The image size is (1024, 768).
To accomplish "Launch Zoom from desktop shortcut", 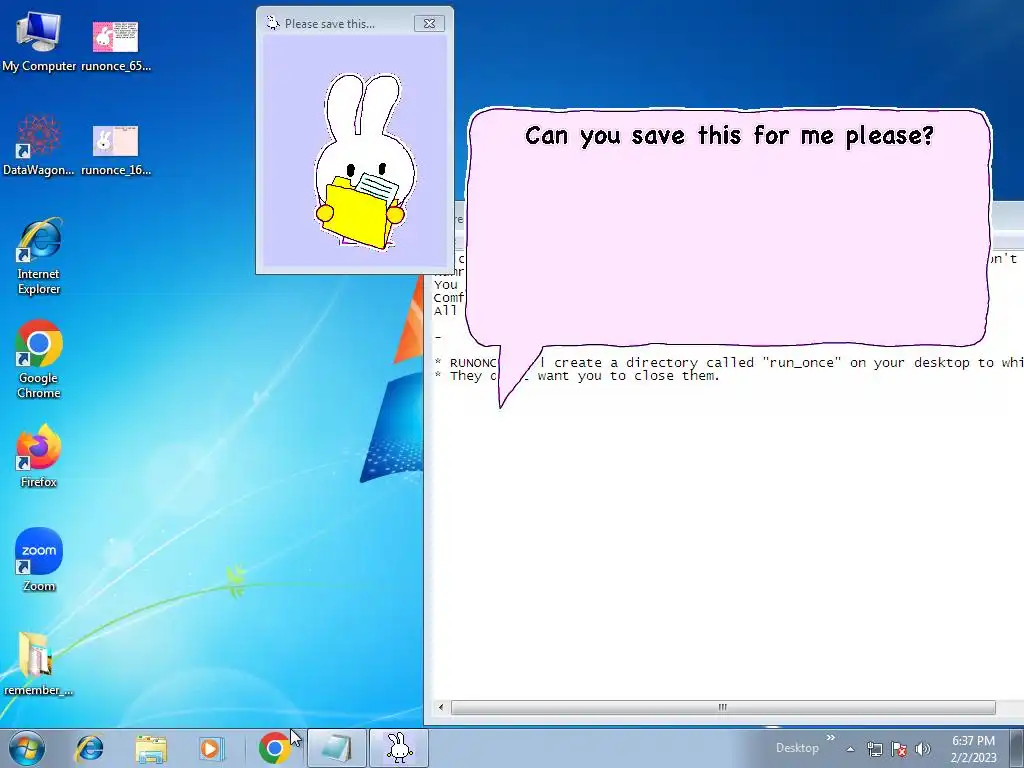I will [39, 560].
